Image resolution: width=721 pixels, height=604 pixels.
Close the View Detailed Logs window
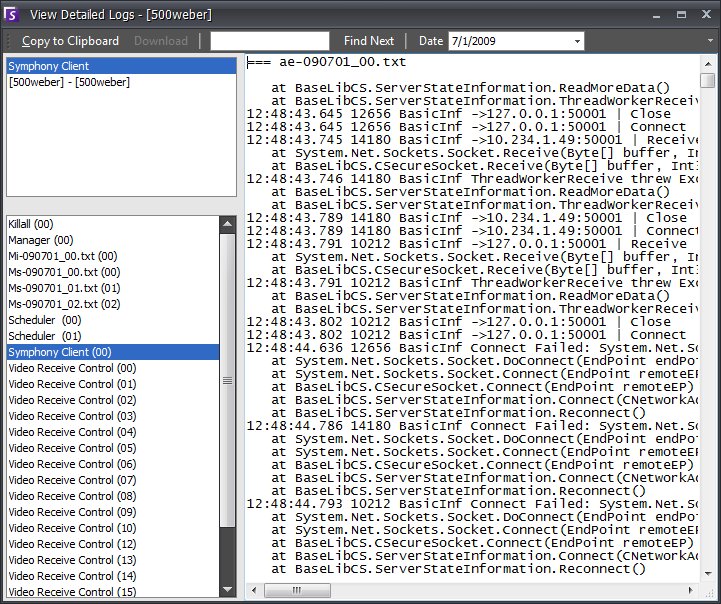(x=706, y=15)
